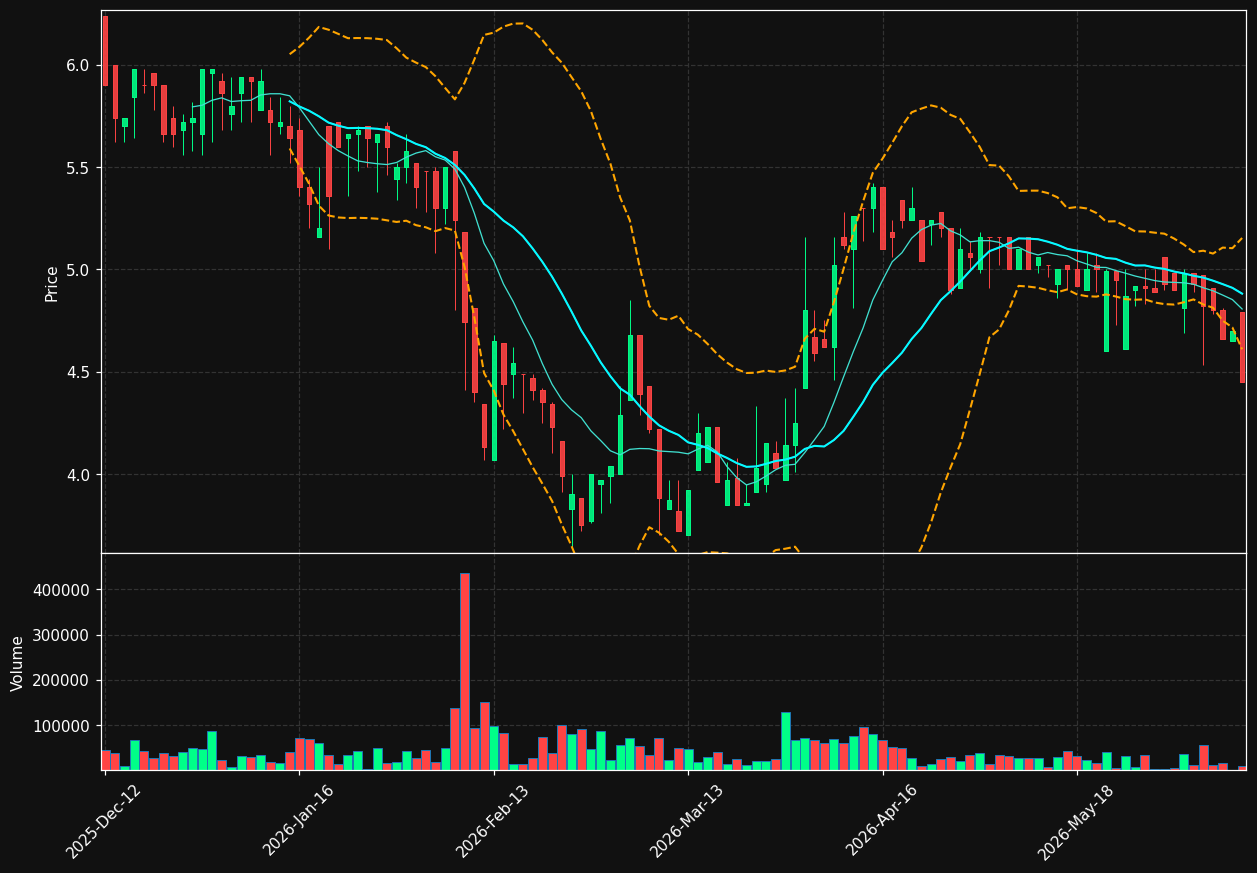Click the 2025-Dec-12 date label
Image resolution: width=1257 pixels, height=873 pixels.
click(104, 822)
